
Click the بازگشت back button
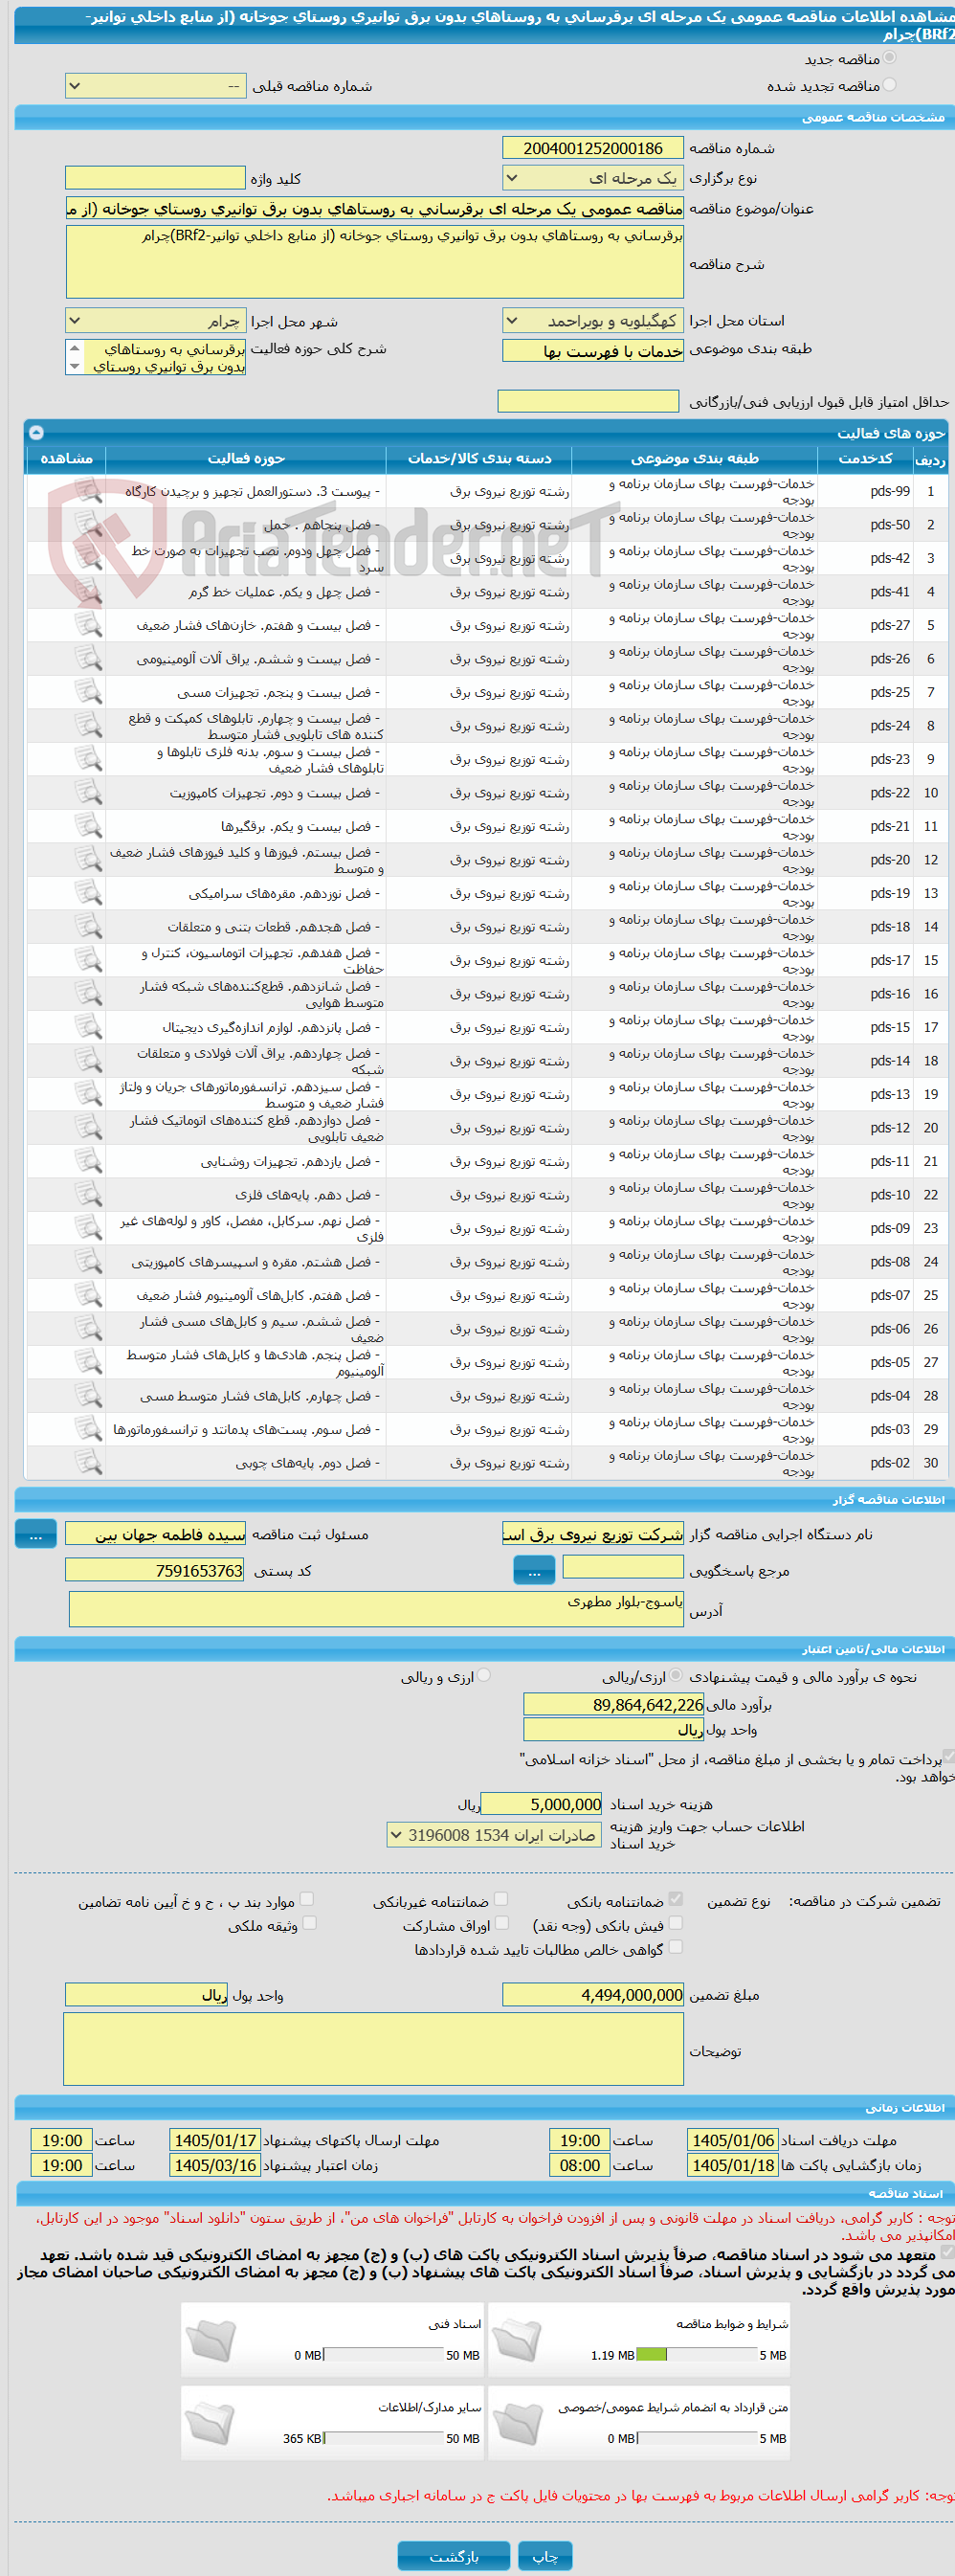click(454, 2556)
